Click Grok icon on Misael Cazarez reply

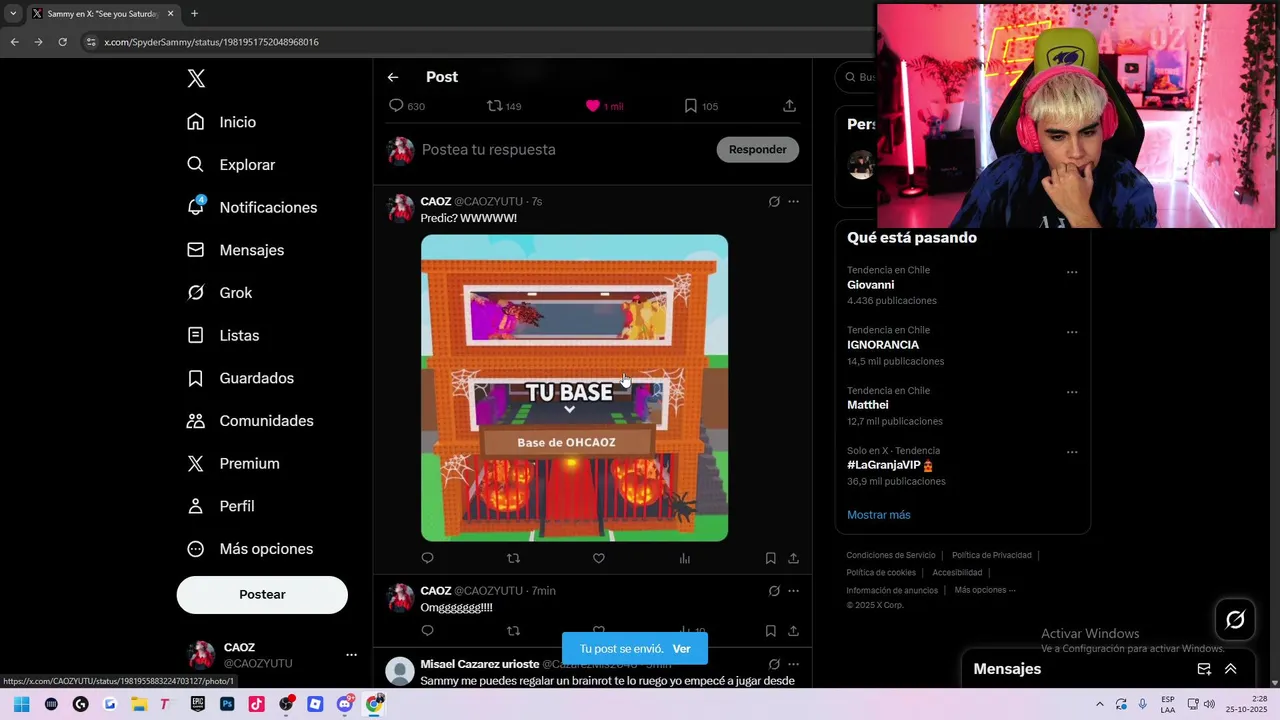coord(774,664)
